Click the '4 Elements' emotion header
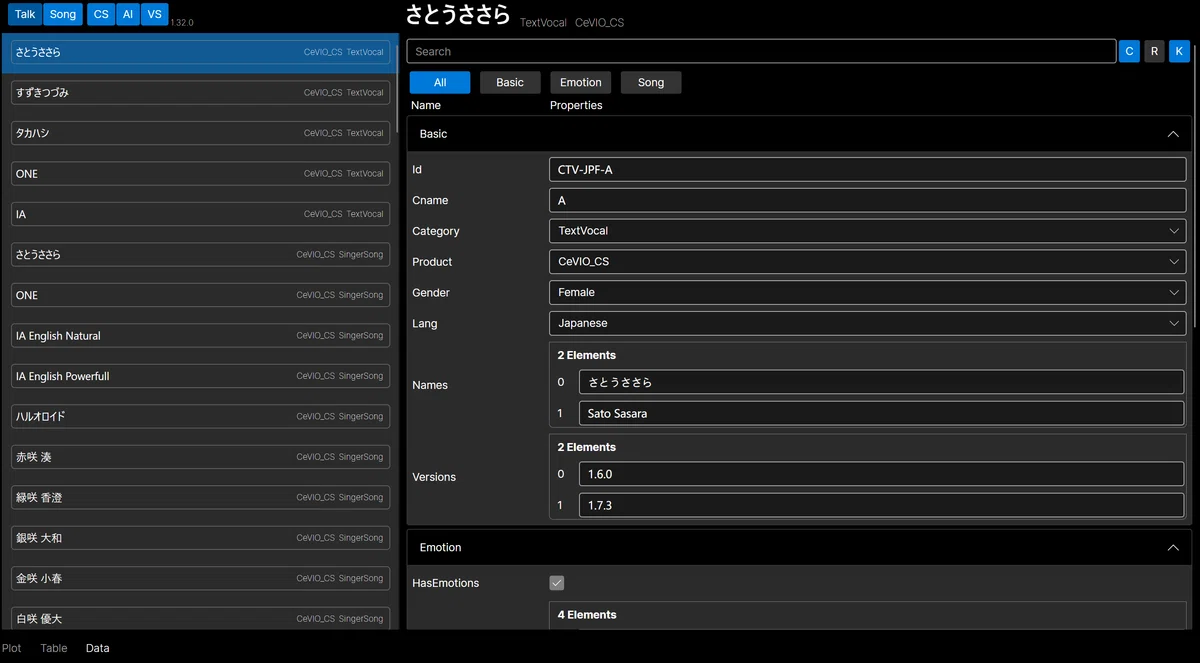 pos(587,615)
